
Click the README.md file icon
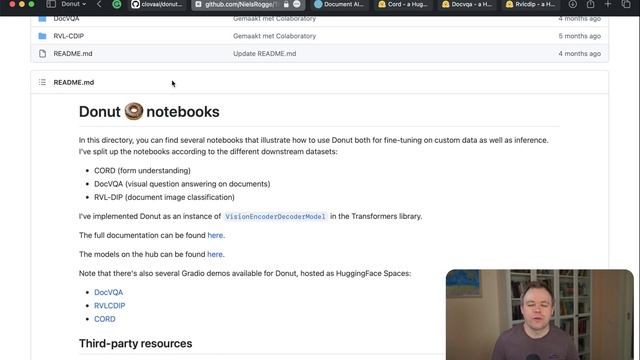coord(42,53)
